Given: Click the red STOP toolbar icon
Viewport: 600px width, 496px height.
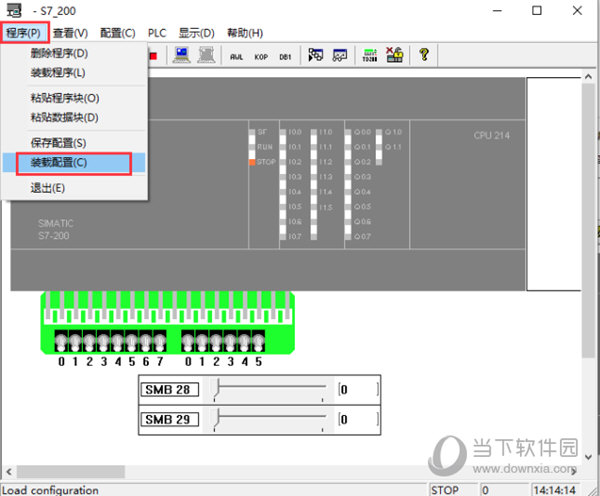Looking at the screenshot, I should tap(153, 56).
